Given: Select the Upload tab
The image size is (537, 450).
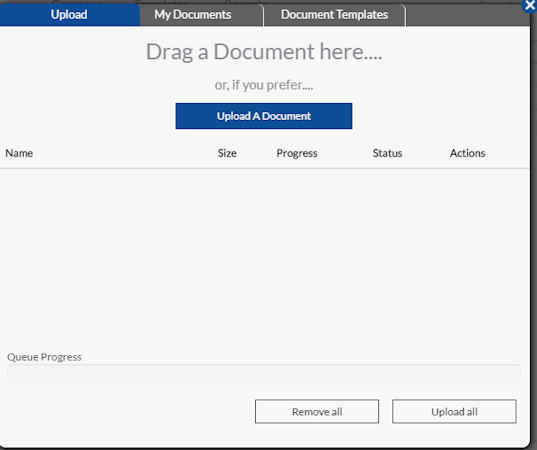Looking at the screenshot, I should point(70,15).
